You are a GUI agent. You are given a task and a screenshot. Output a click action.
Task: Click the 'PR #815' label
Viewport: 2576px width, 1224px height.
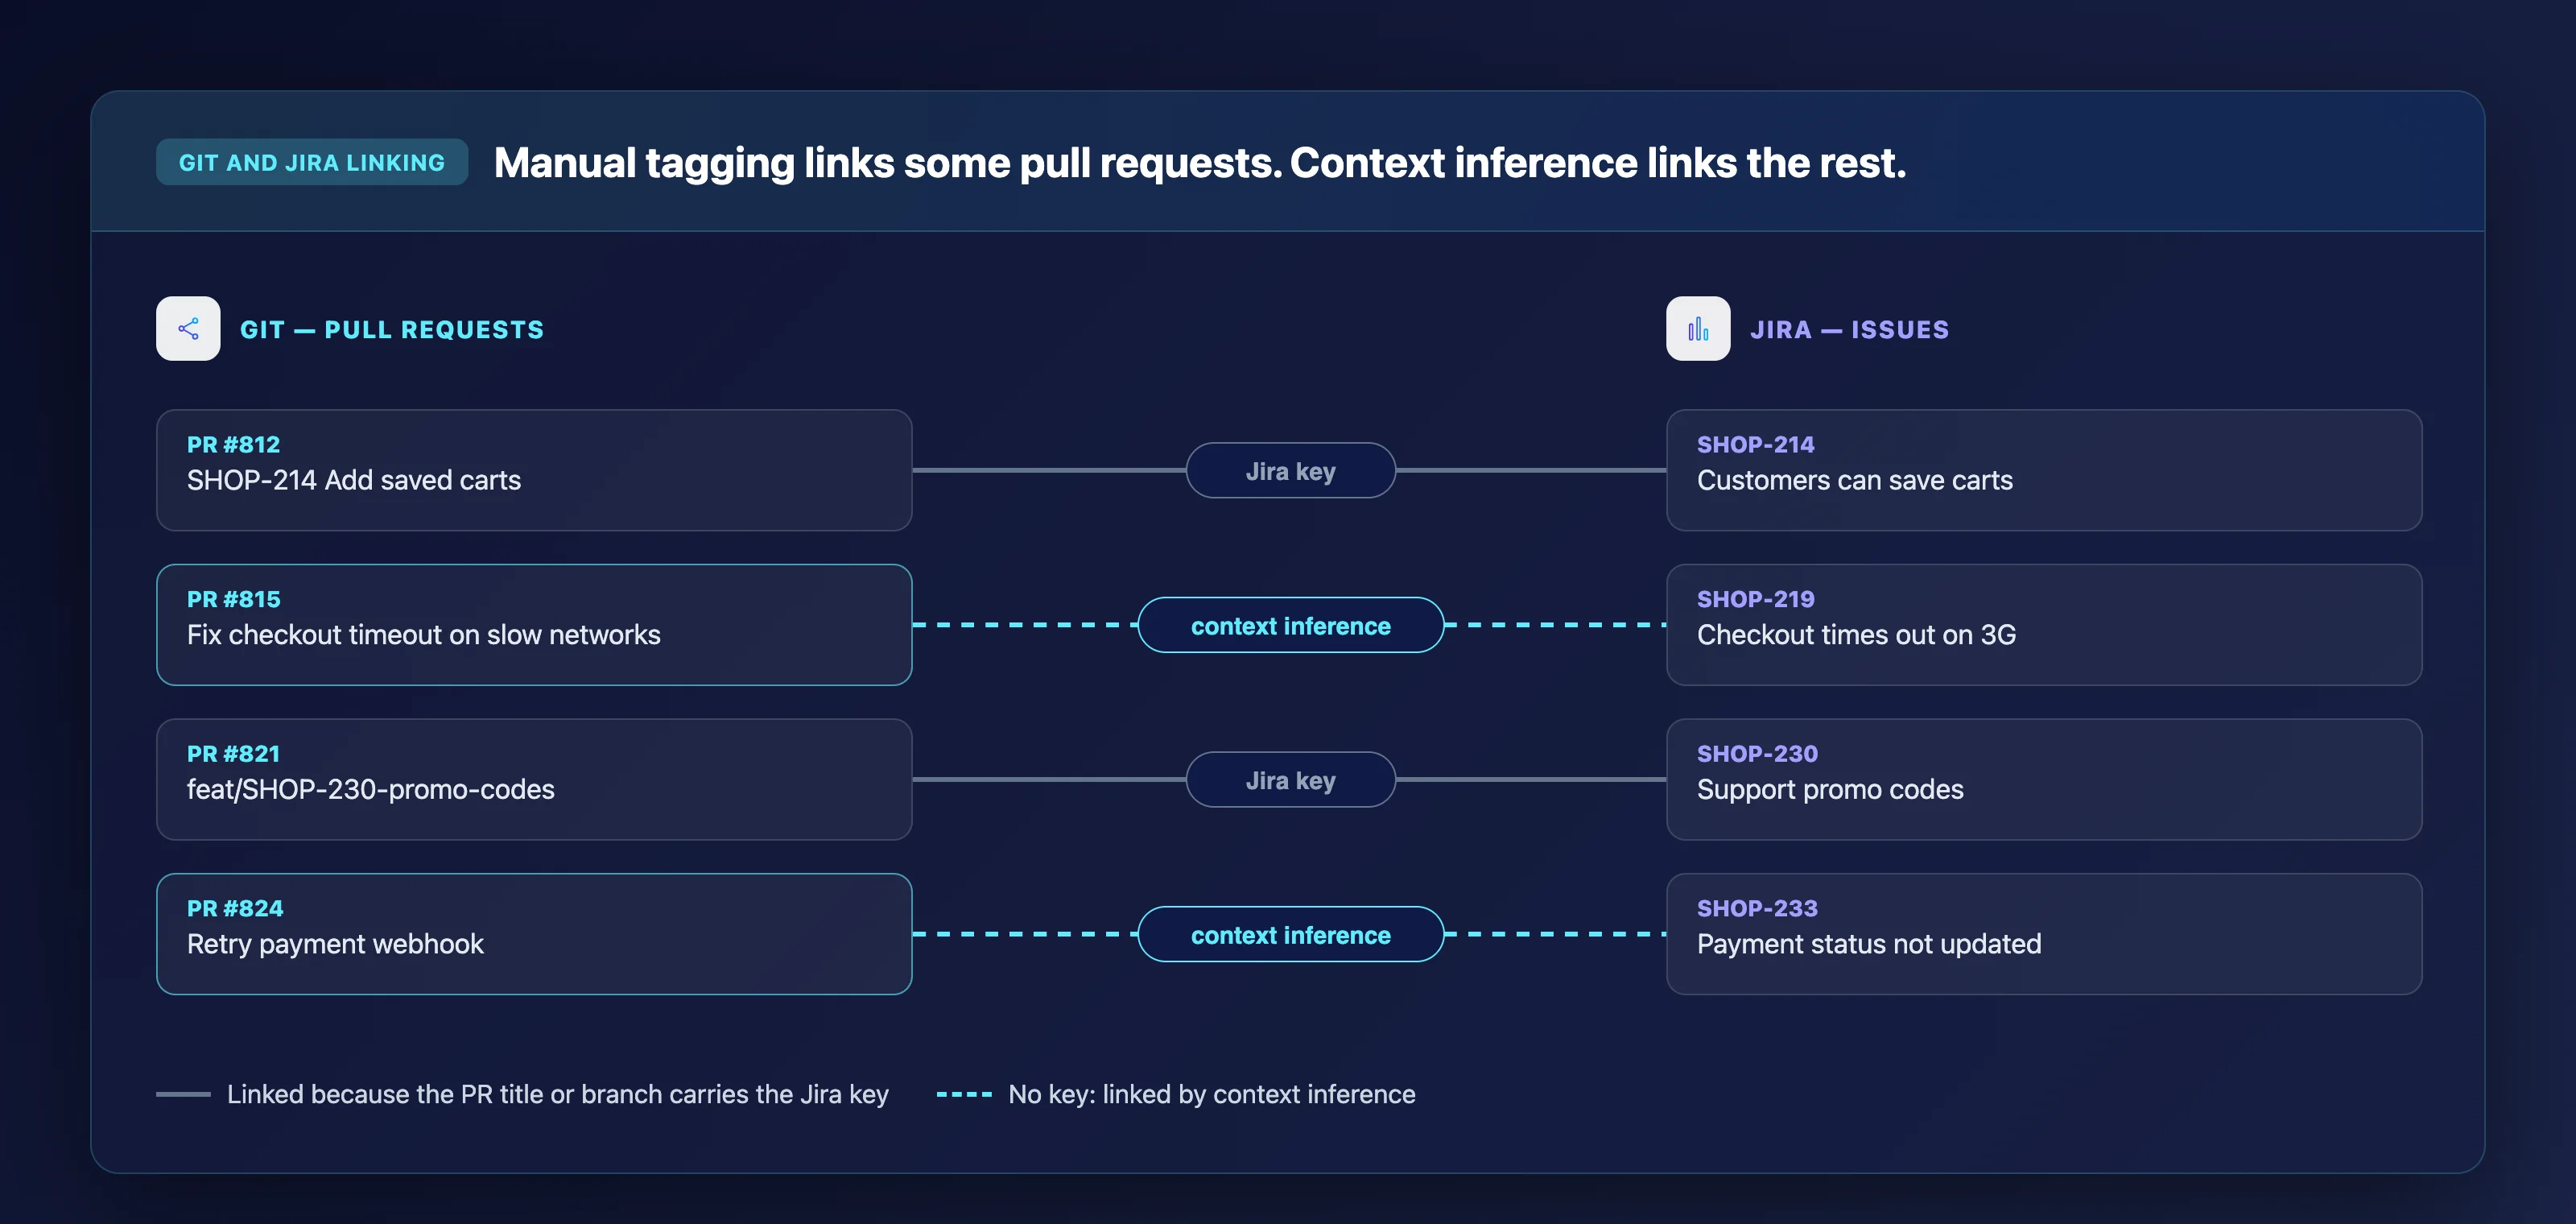233,599
